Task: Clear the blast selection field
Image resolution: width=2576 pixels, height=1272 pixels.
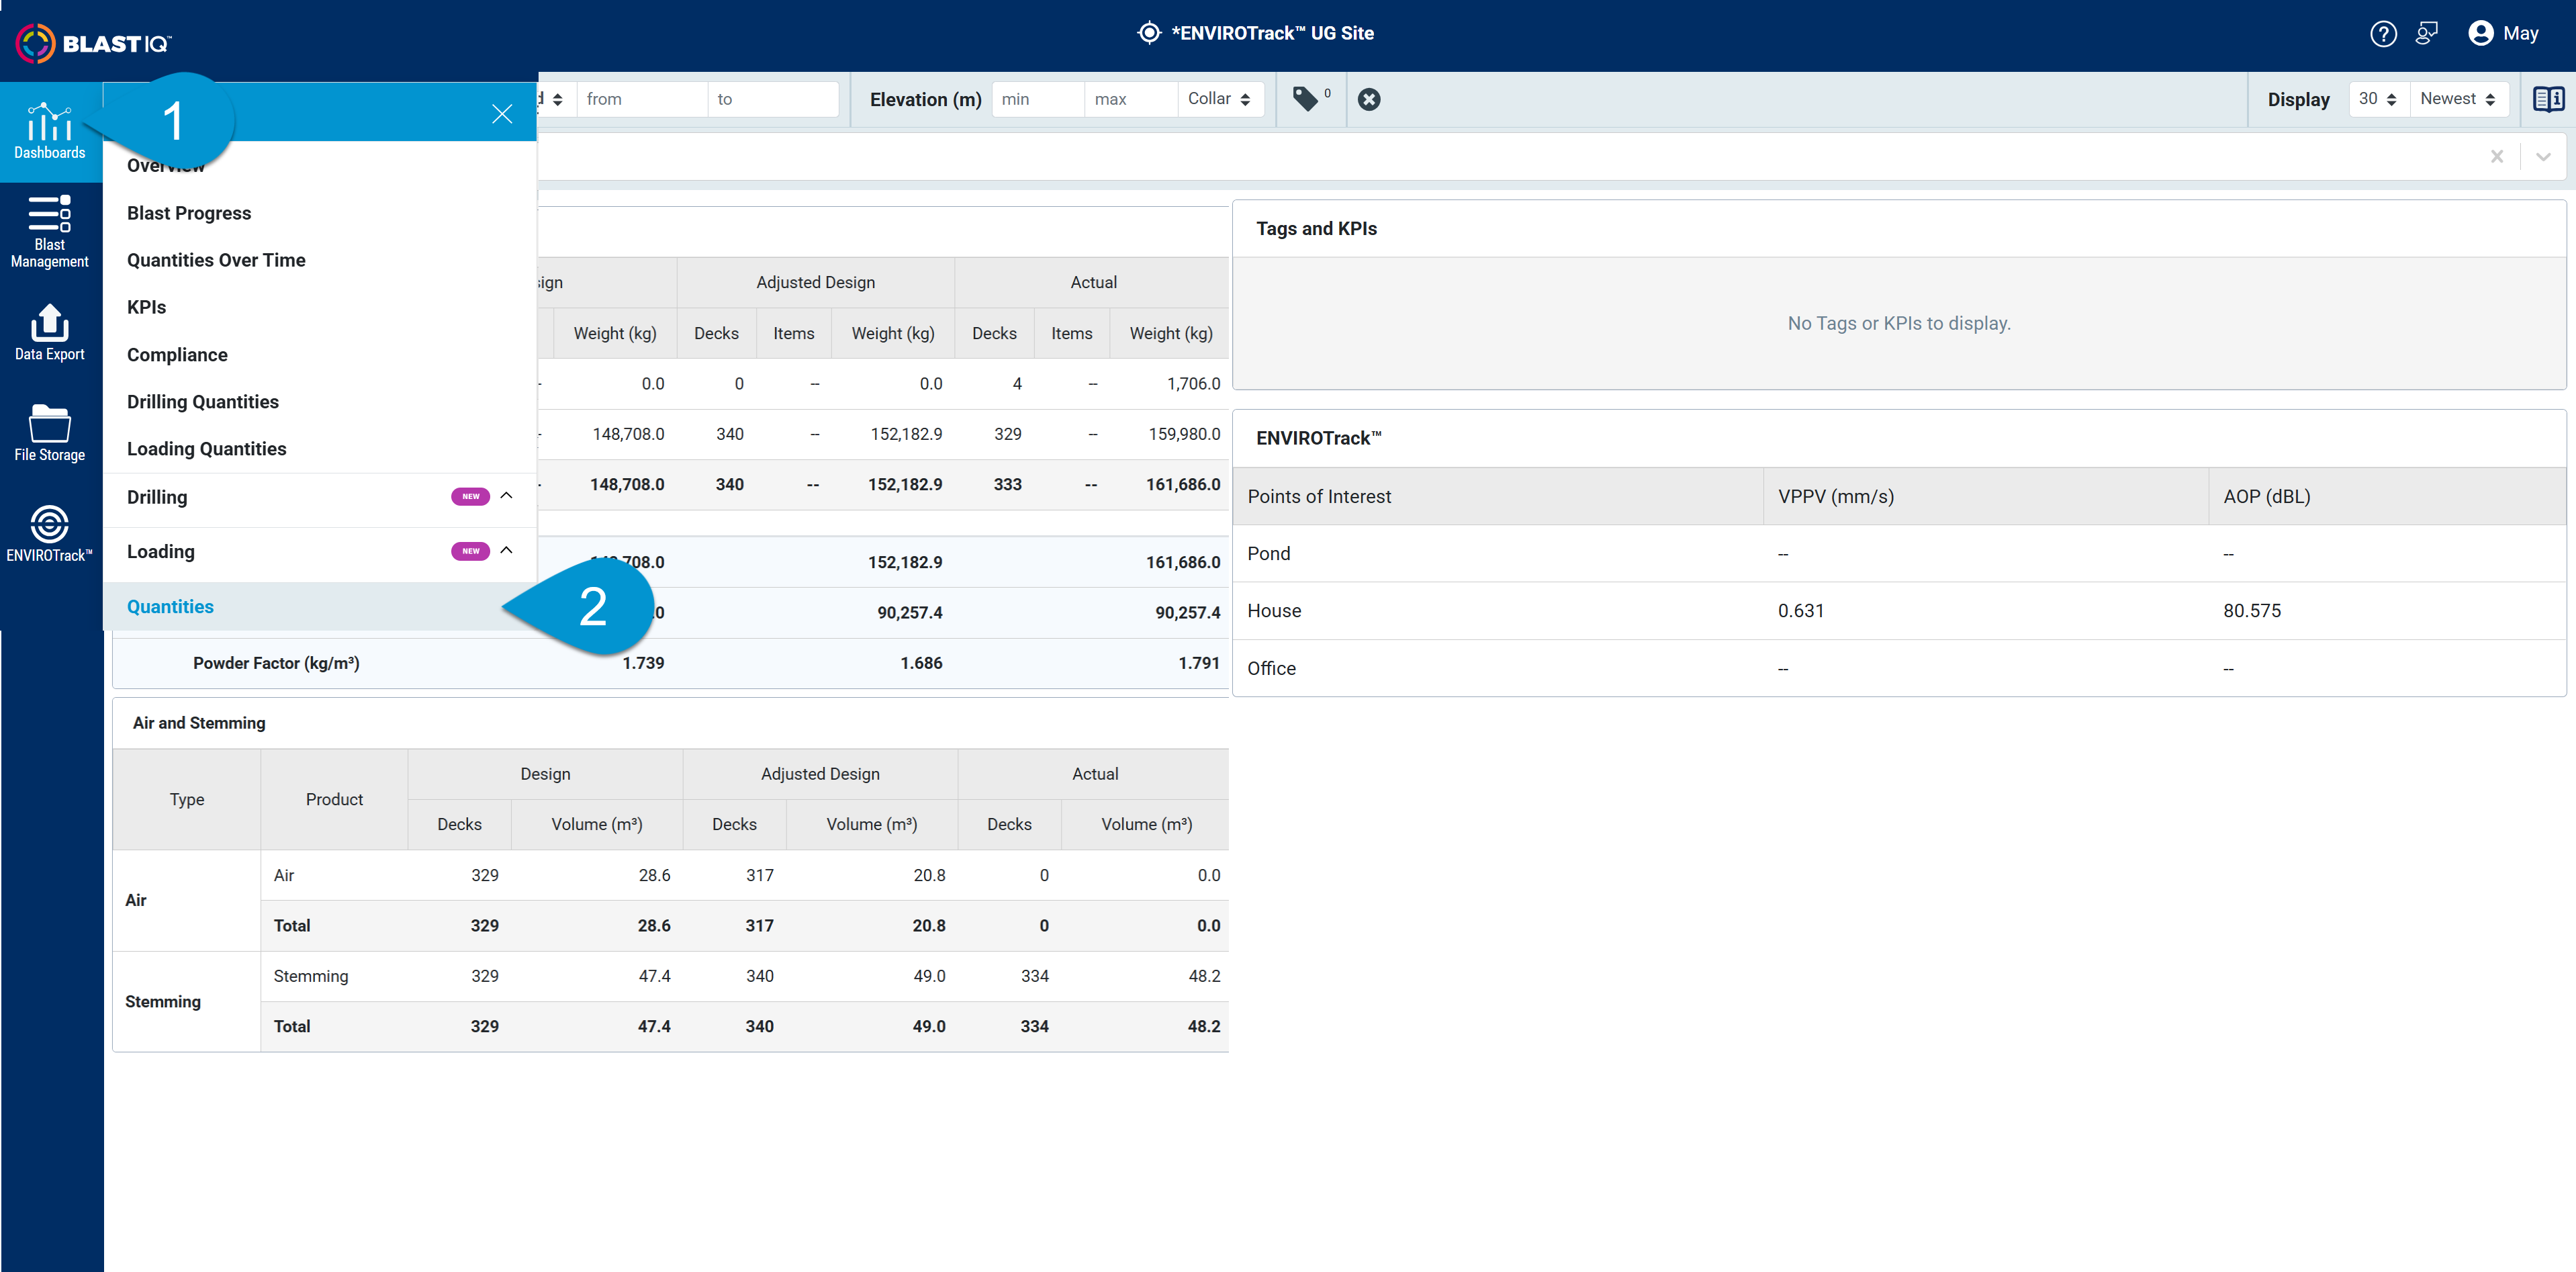Action: (x=2496, y=157)
